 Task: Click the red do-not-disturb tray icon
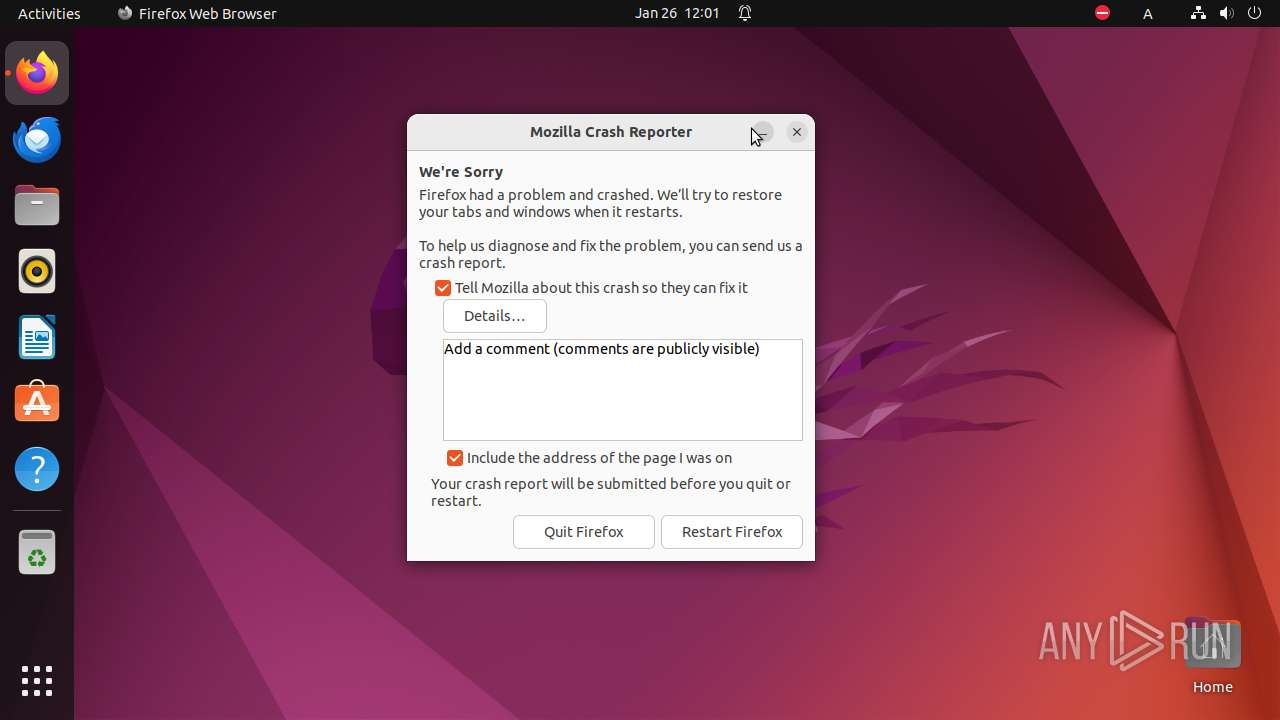pyautogui.click(x=1102, y=13)
